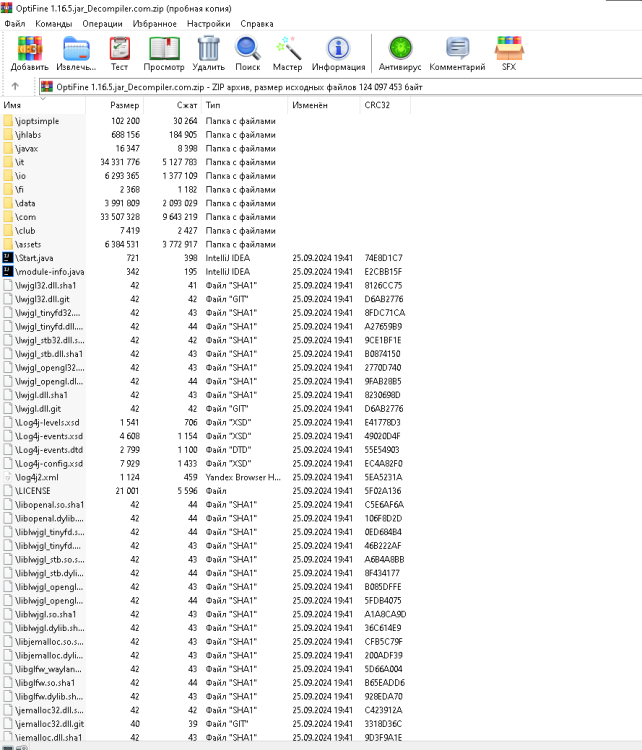
Task: Open the Файл menu
Action: pos(15,23)
